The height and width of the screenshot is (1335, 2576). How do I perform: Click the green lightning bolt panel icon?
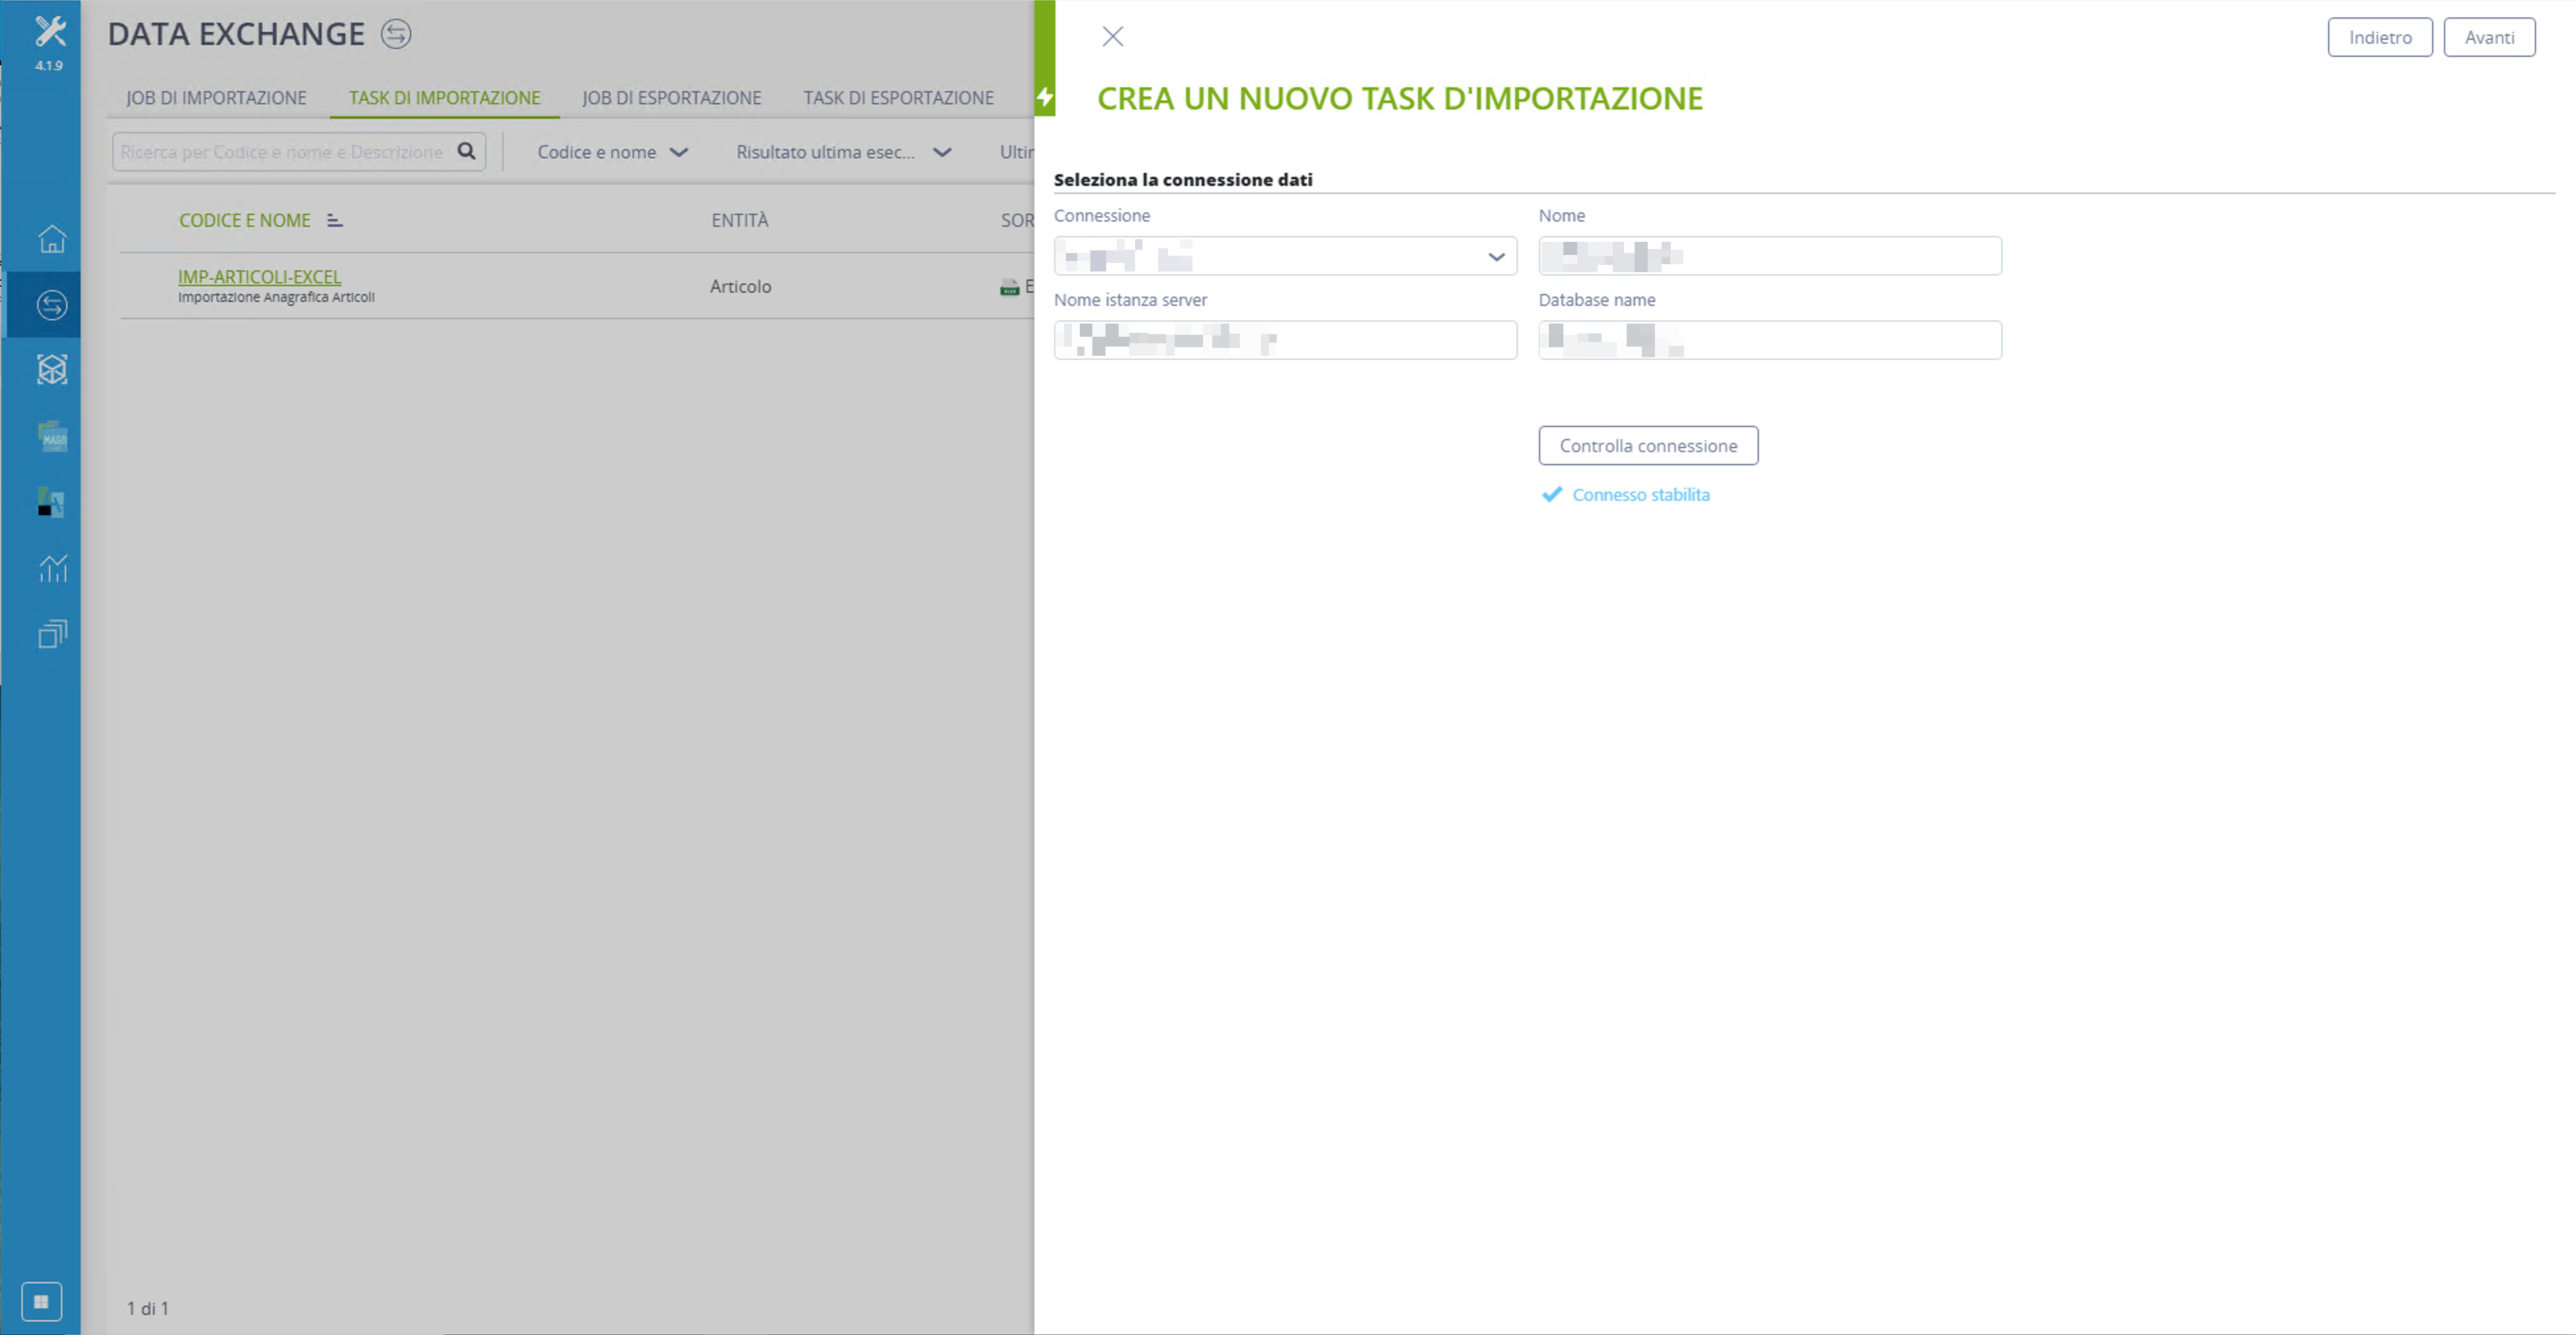point(1045,97)
